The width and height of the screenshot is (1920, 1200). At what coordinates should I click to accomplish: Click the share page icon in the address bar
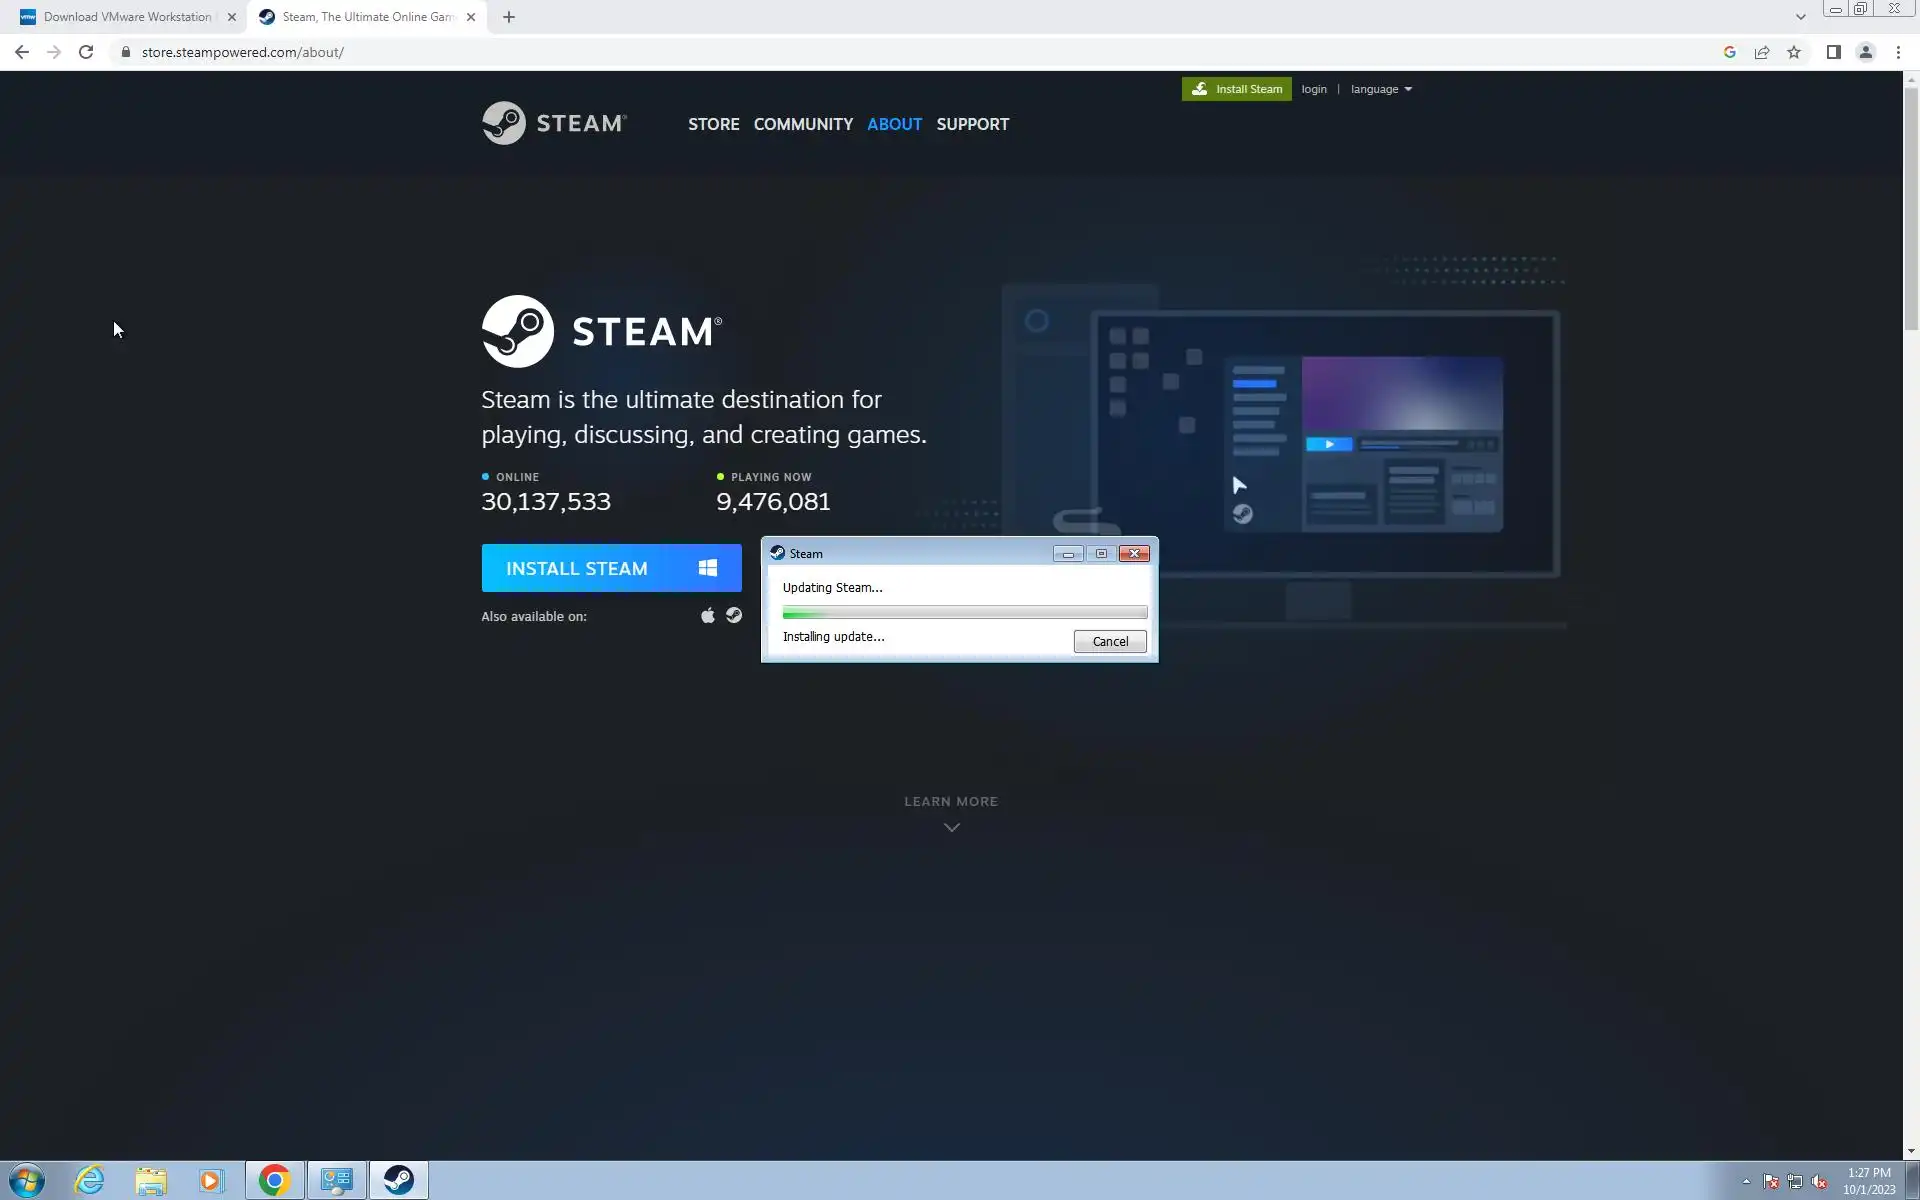(x=1762, y=52)
